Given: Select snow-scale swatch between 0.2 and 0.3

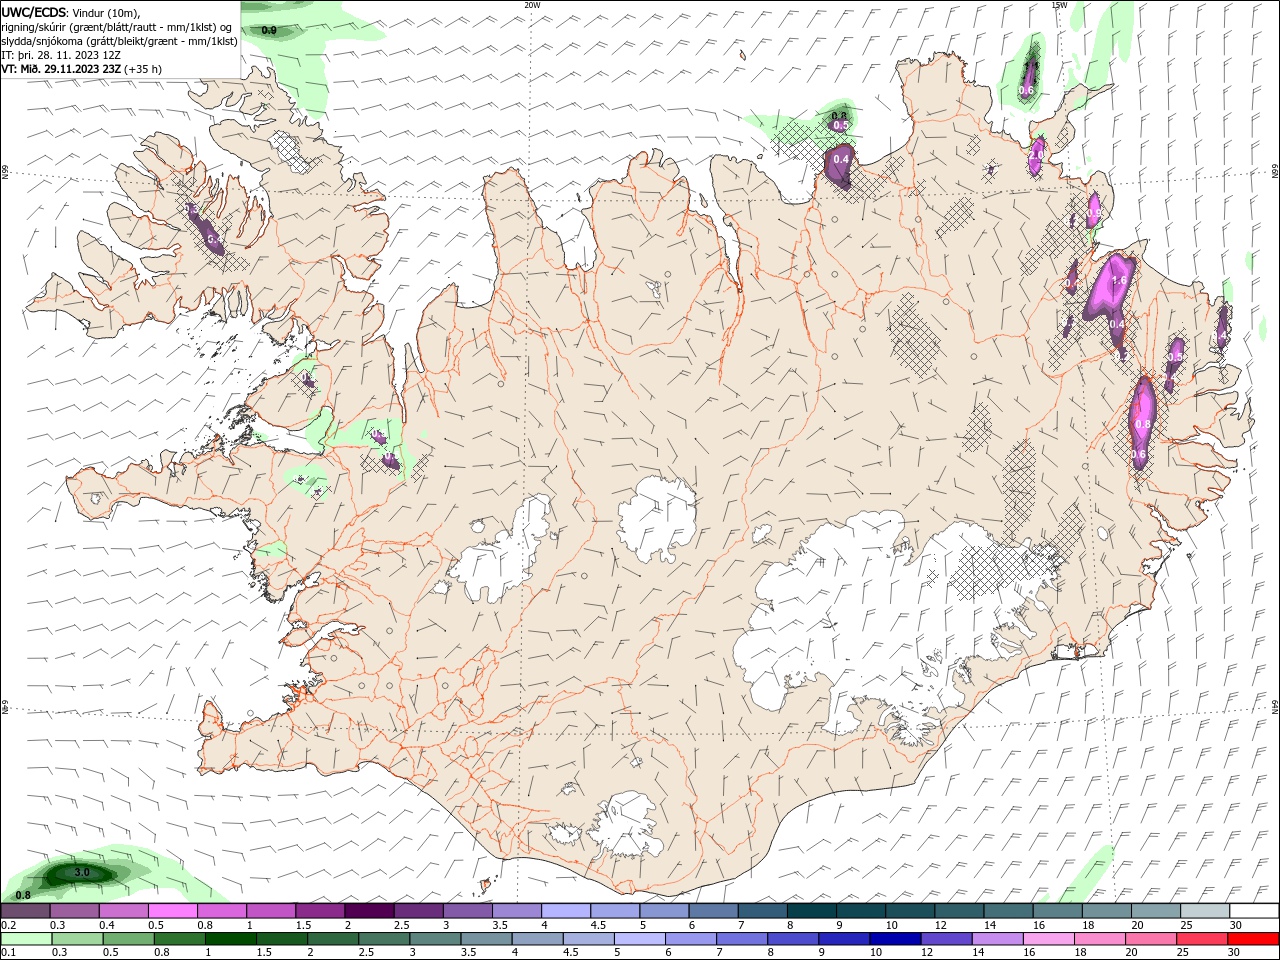Looking at the screenshot, I should point(25,911).
